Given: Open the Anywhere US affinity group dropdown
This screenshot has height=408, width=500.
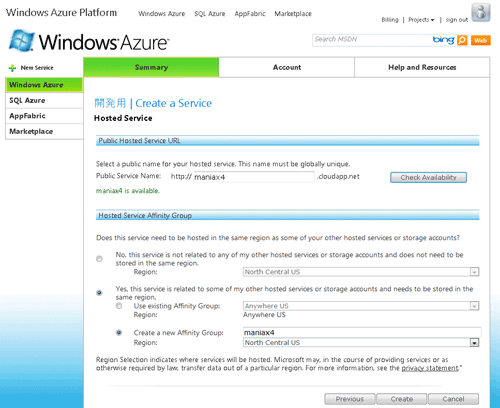Looking at the screenshot, I should (361, 306).
